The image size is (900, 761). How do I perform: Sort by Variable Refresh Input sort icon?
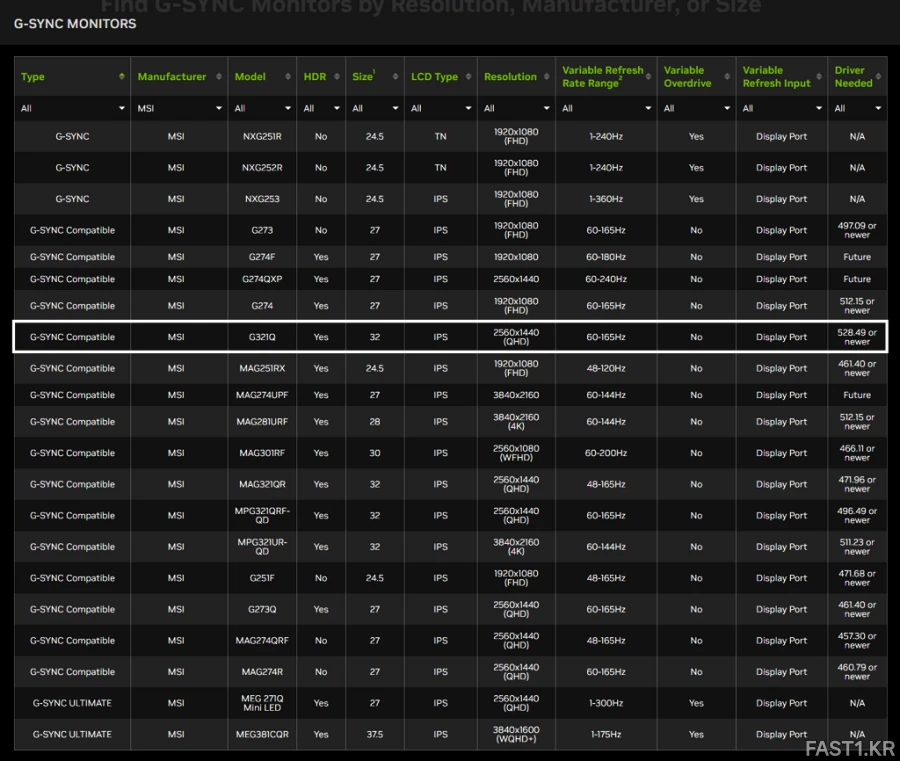pyautogui.click(x=819, y=76)
